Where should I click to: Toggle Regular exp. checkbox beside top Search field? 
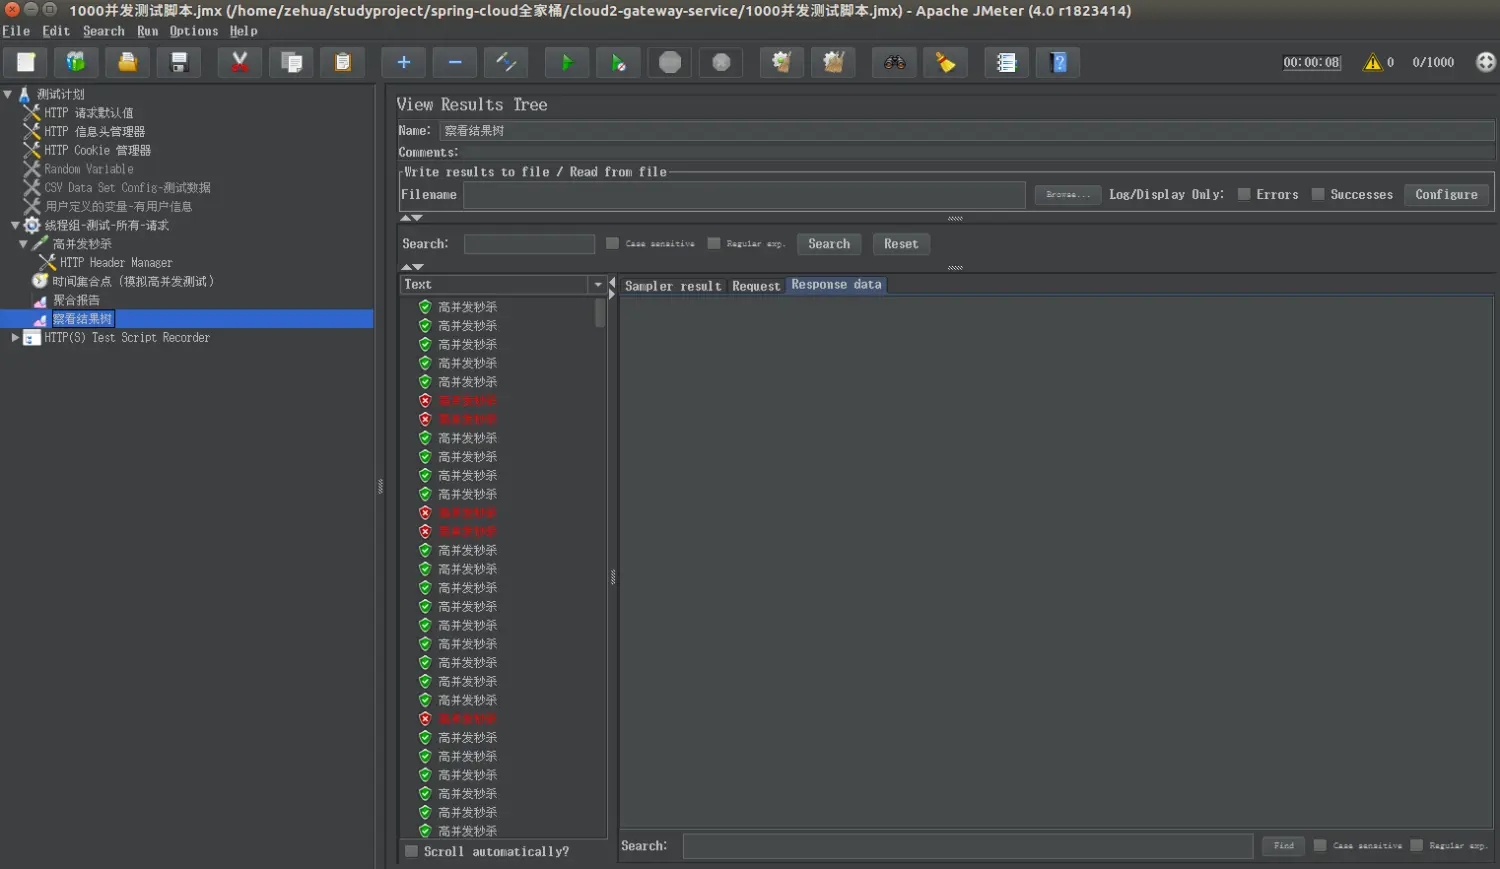tap(713, 243)
